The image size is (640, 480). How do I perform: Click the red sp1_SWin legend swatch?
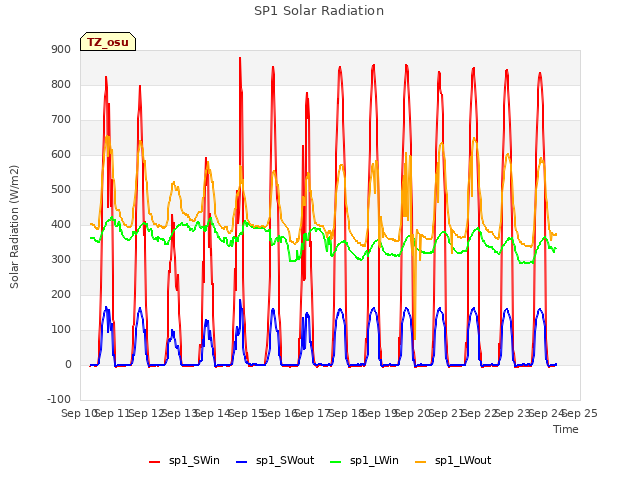coord(155,461)
